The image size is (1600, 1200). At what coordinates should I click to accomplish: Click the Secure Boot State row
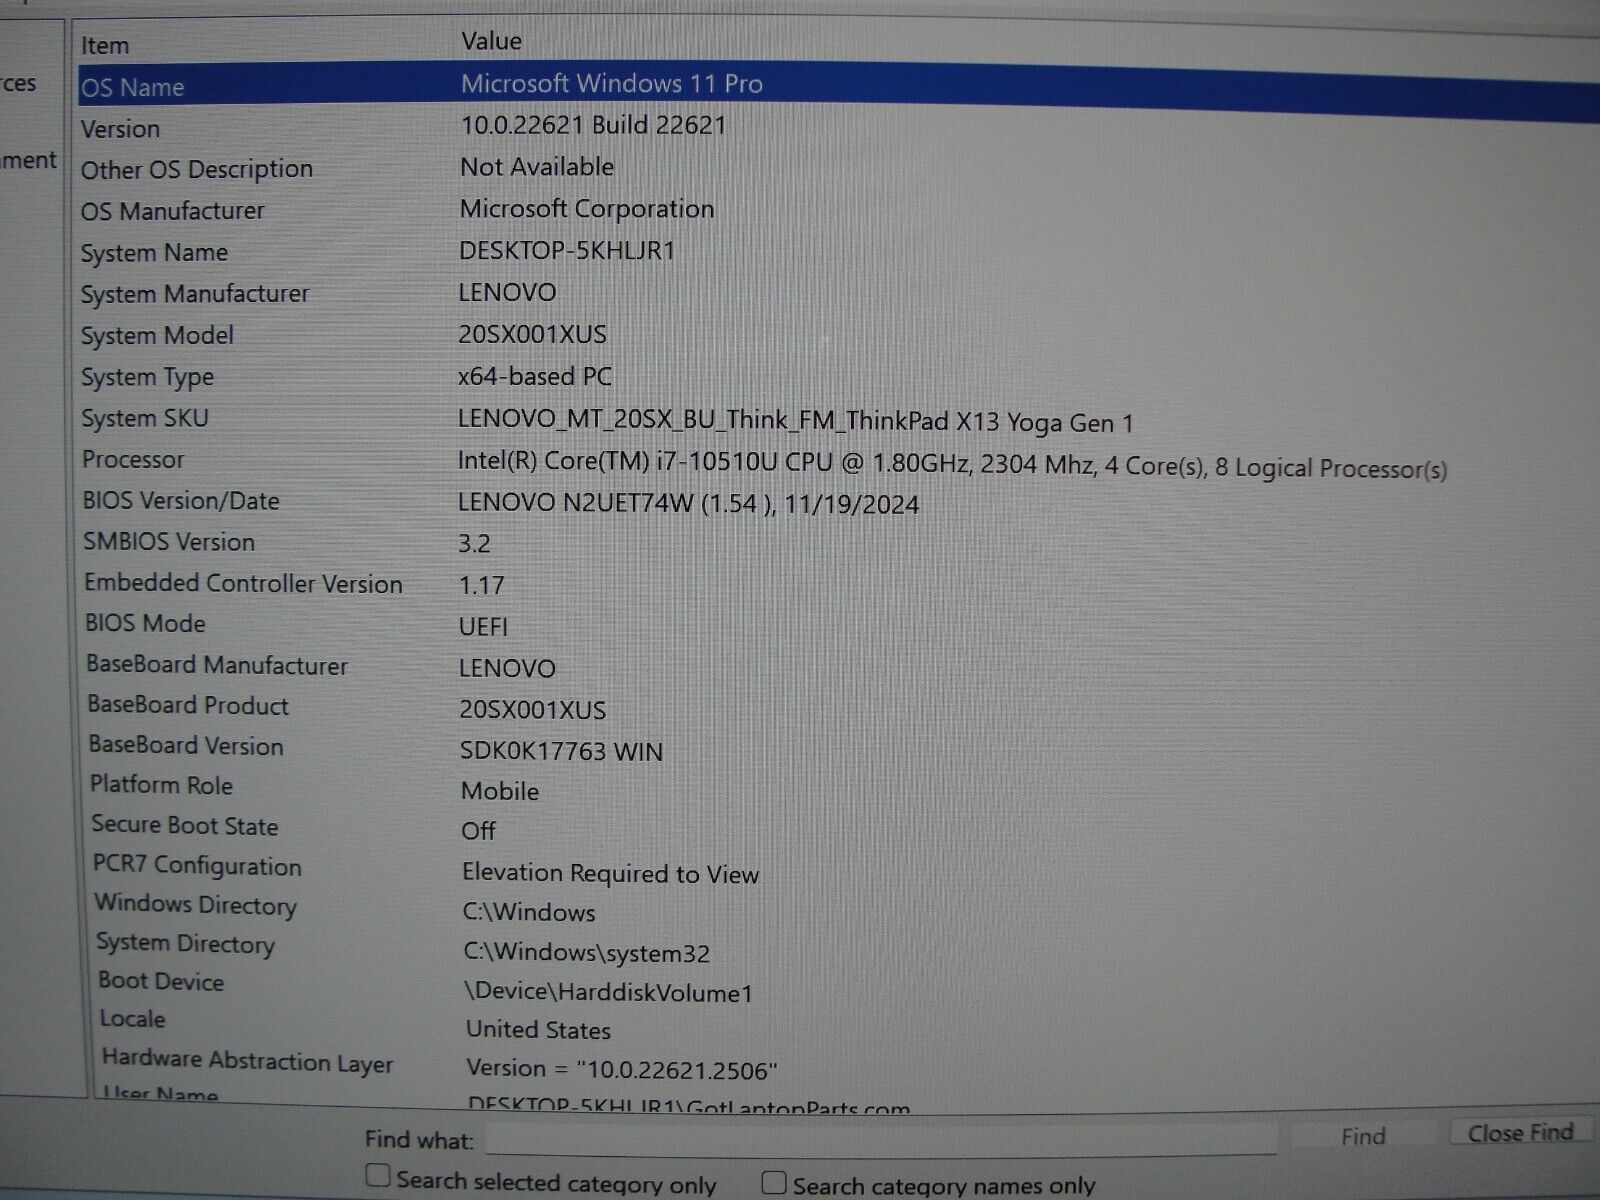point(185,826)
